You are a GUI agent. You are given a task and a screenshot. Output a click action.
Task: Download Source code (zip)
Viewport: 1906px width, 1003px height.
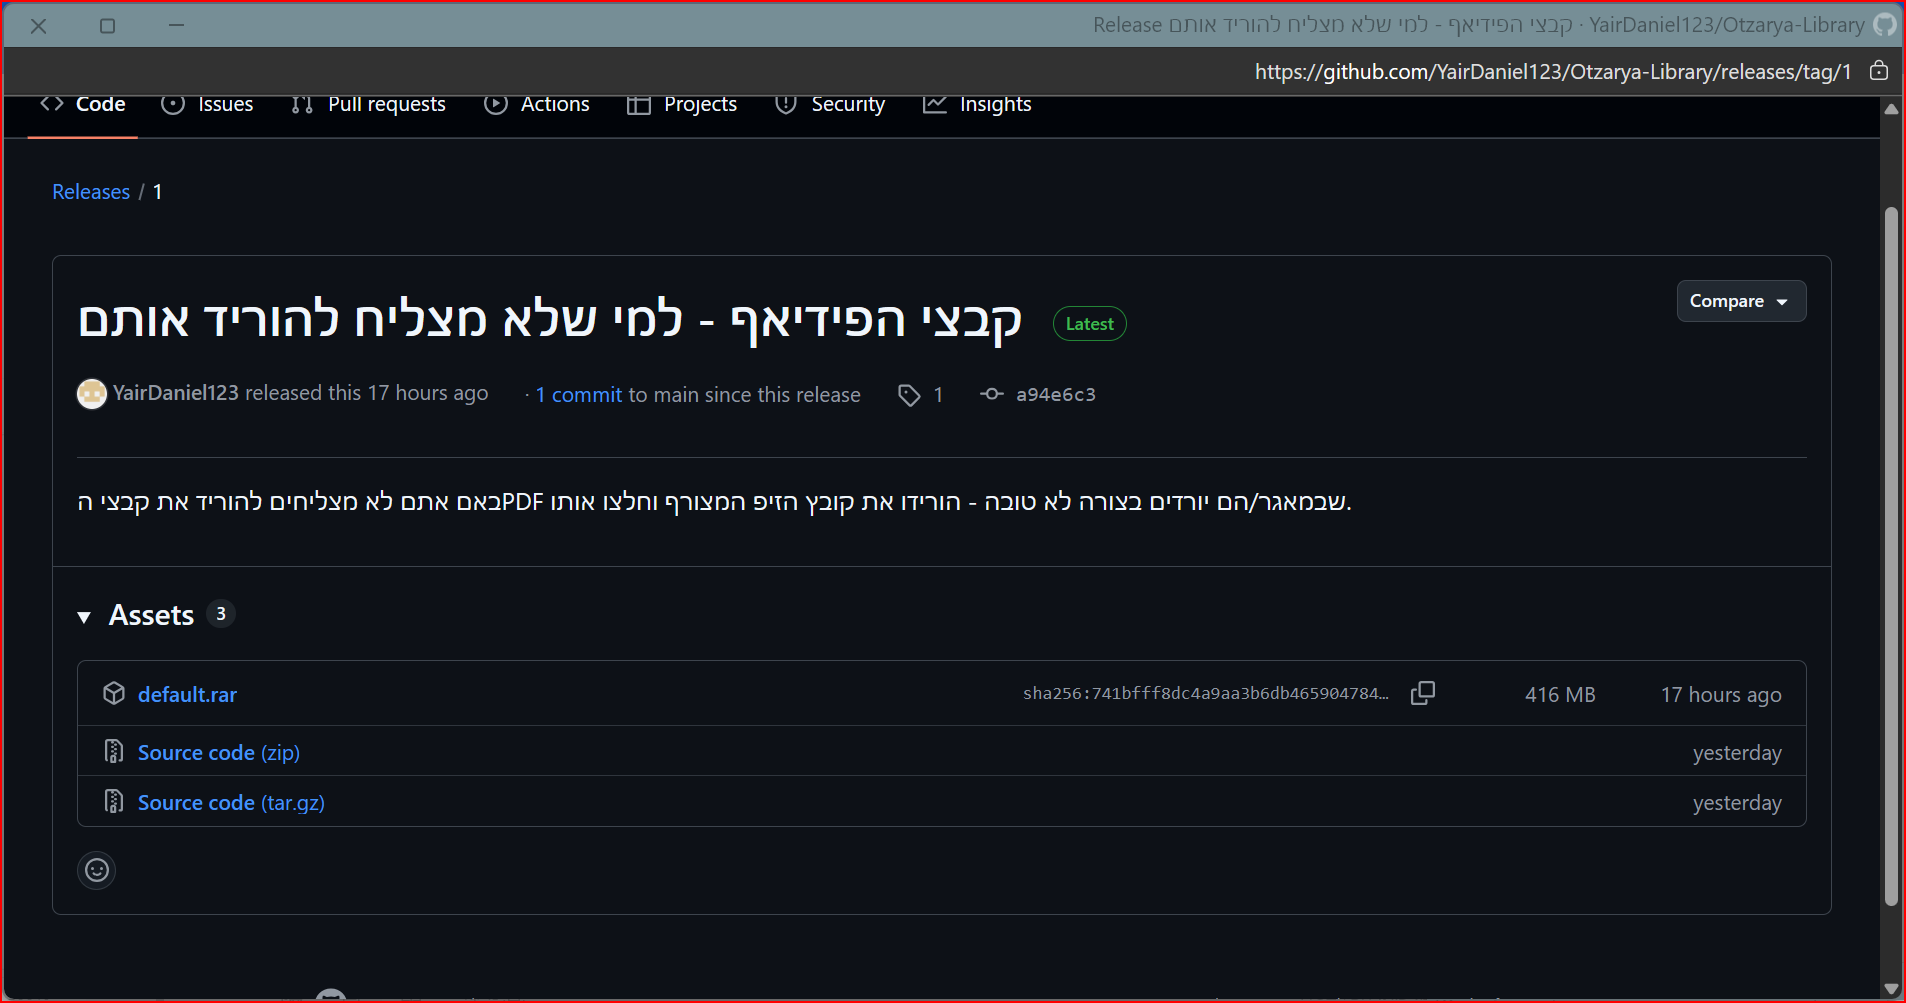point(219,753)
